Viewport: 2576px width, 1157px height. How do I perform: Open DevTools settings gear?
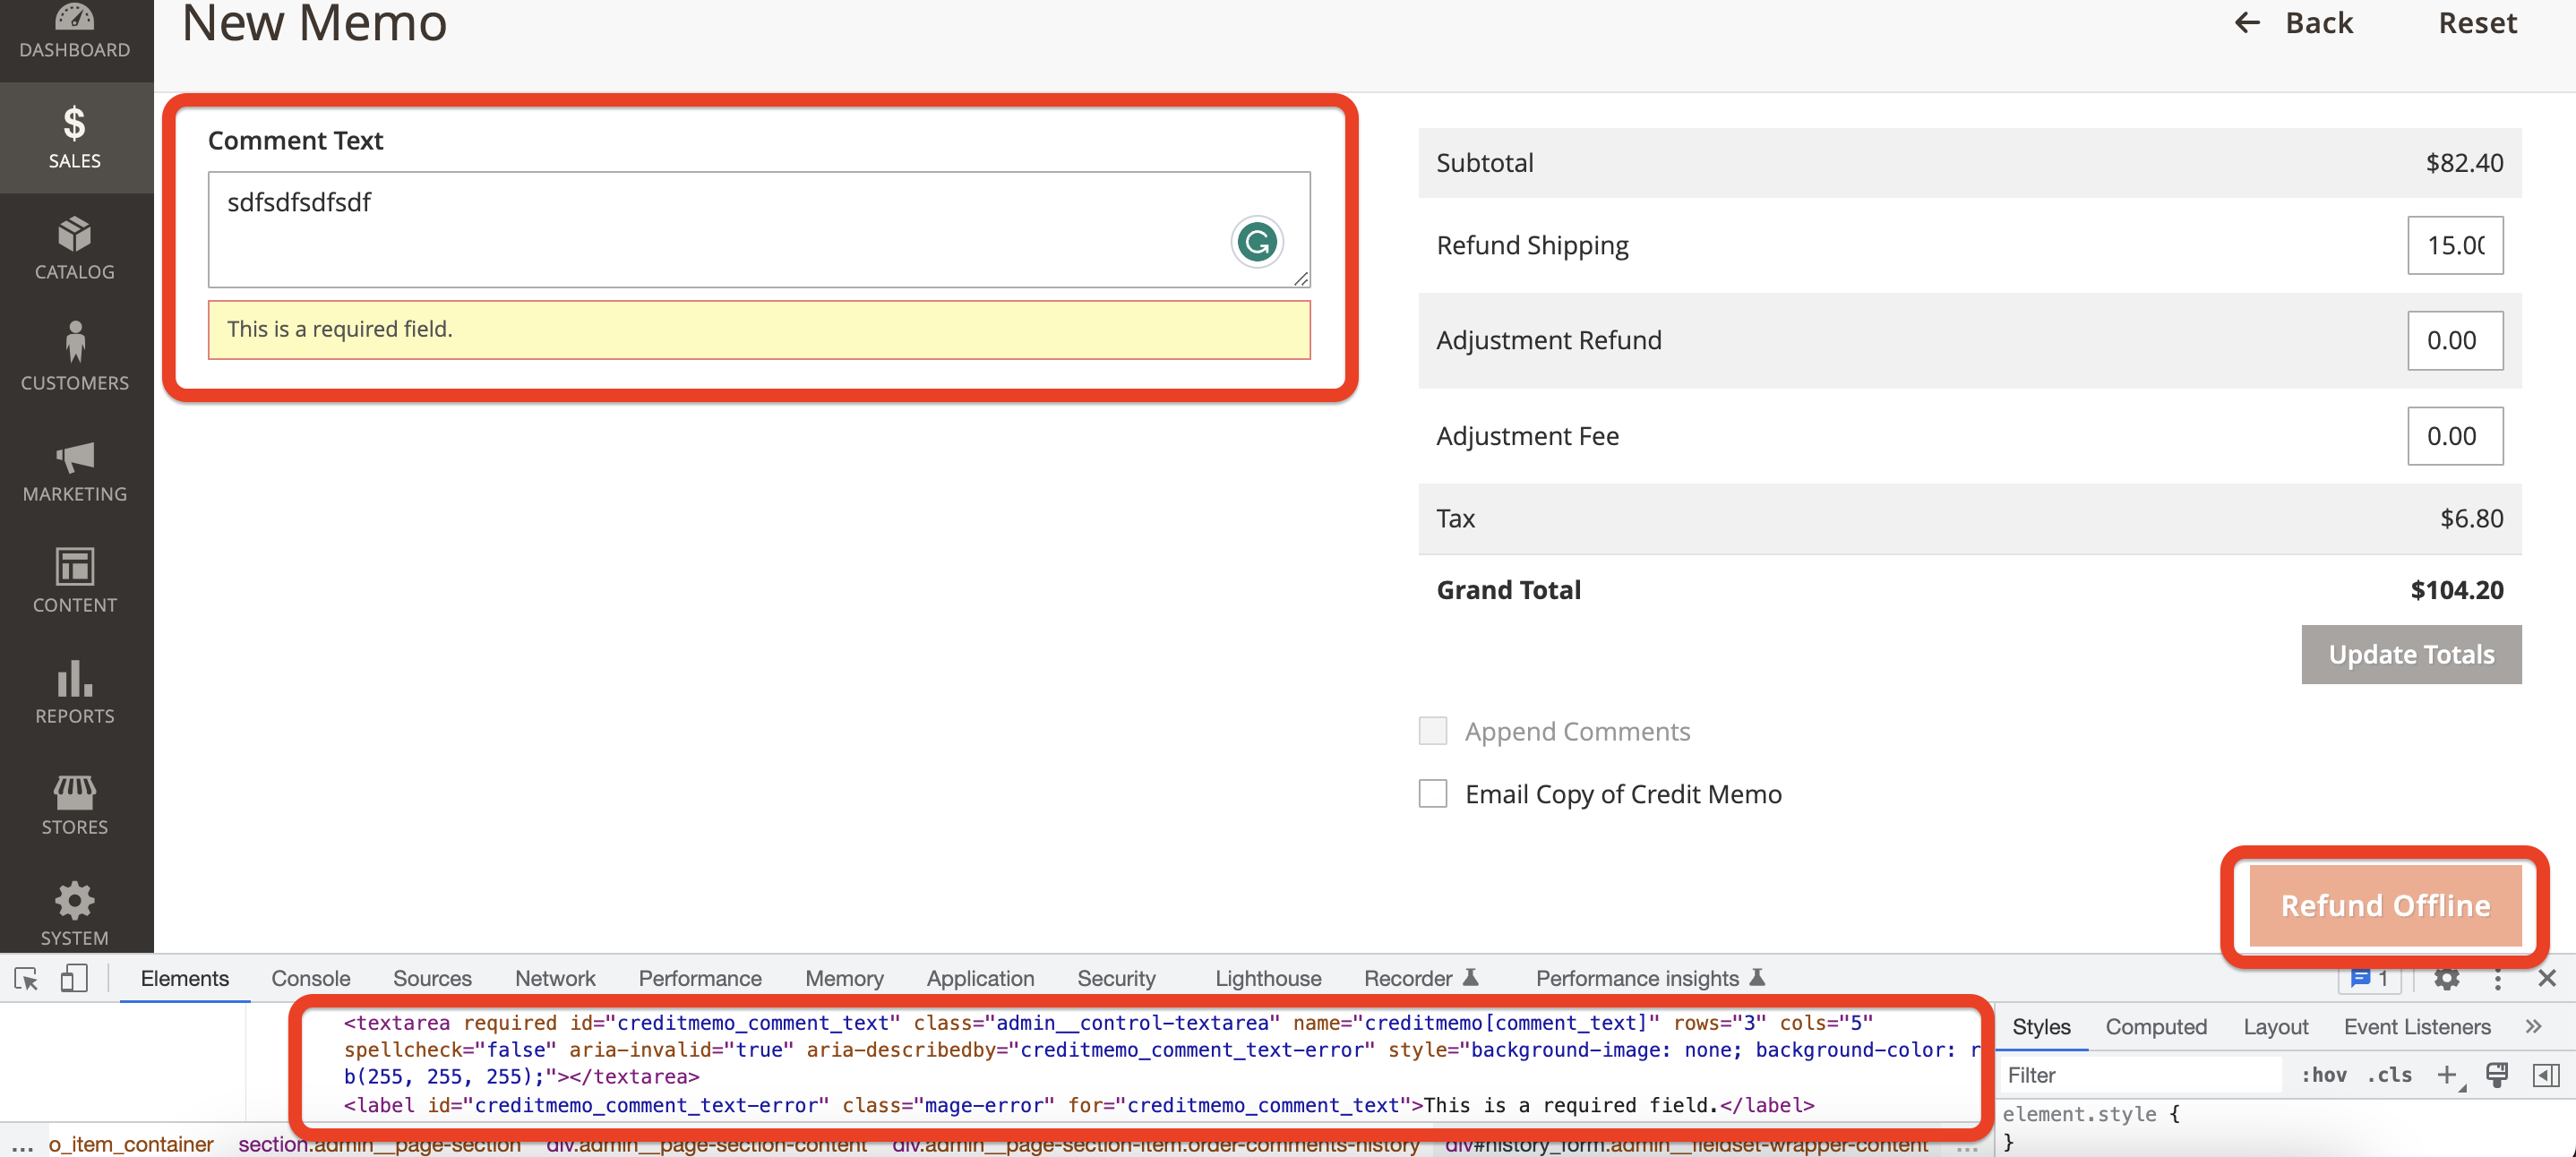2446,978
